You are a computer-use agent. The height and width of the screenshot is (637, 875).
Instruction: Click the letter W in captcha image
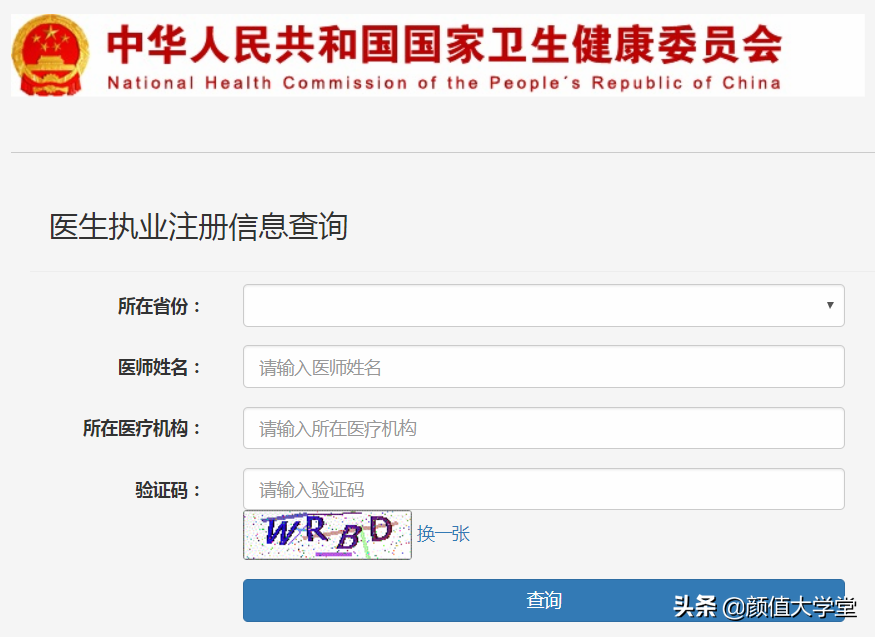tap(283, 530)
